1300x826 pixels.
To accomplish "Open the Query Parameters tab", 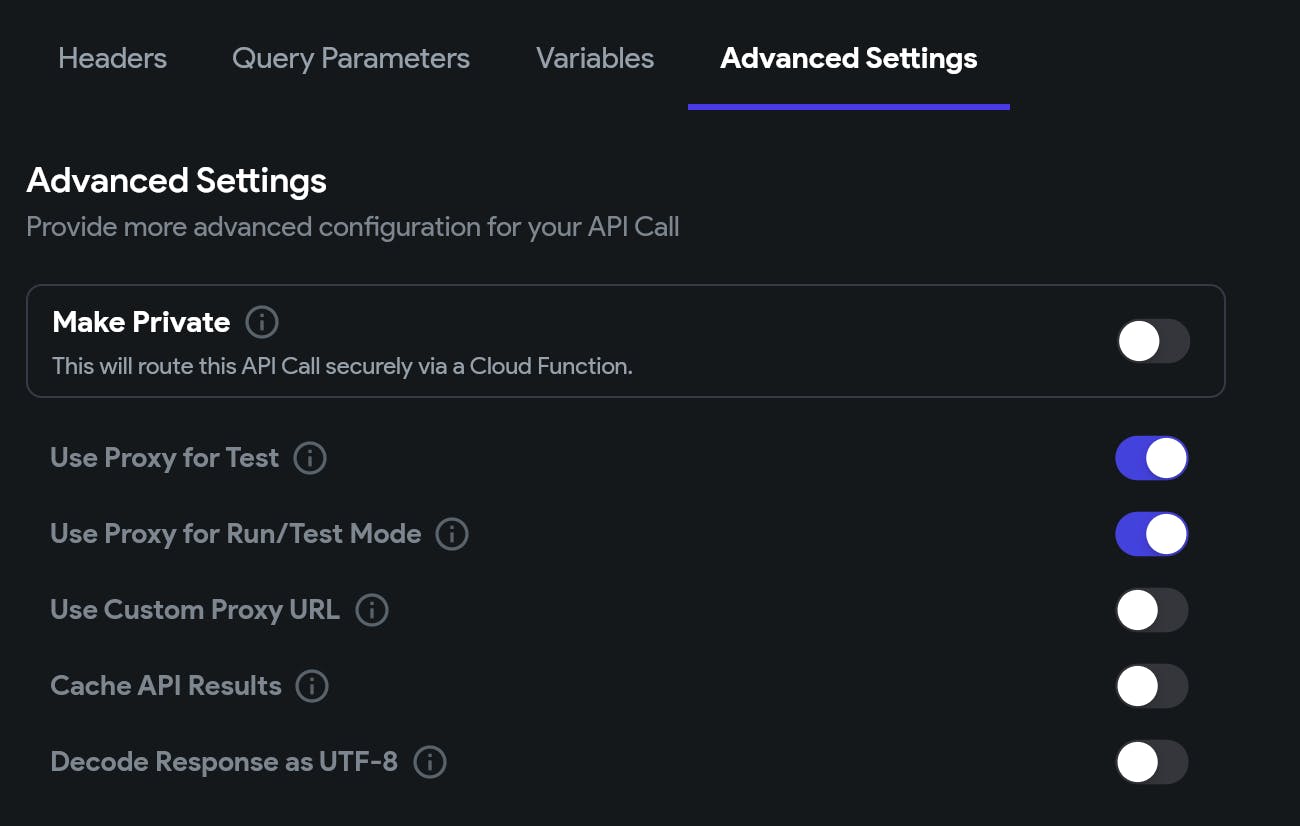I will click(351, 58).
